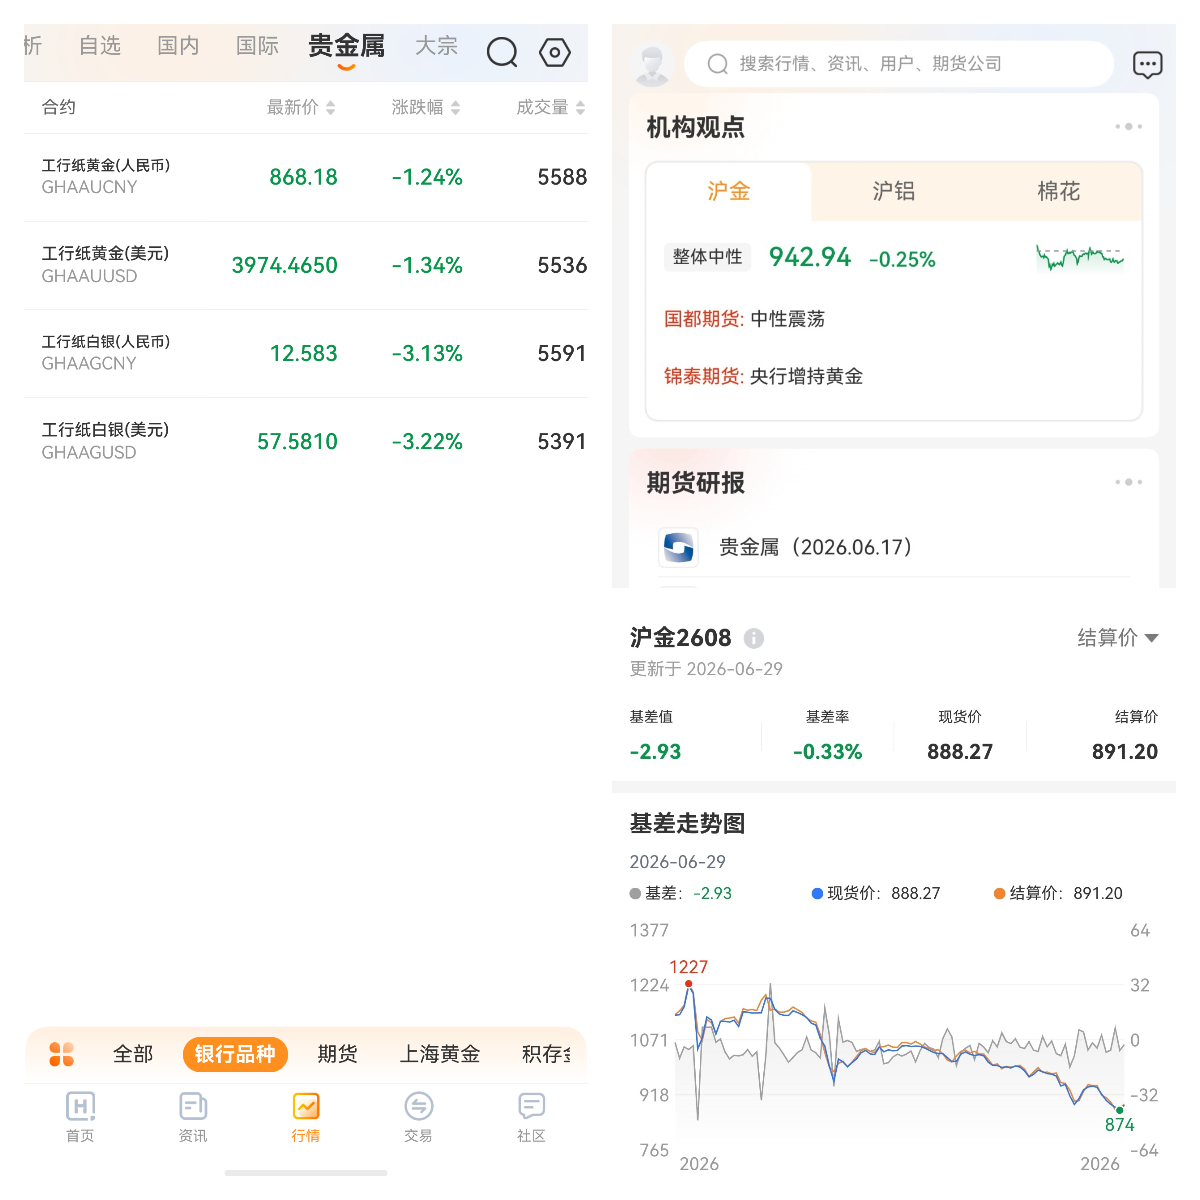Tap the 整体中性 tag
The height and width of the screenshot is (1200, 1200).
pyautogui.click(x=707, y=257)
